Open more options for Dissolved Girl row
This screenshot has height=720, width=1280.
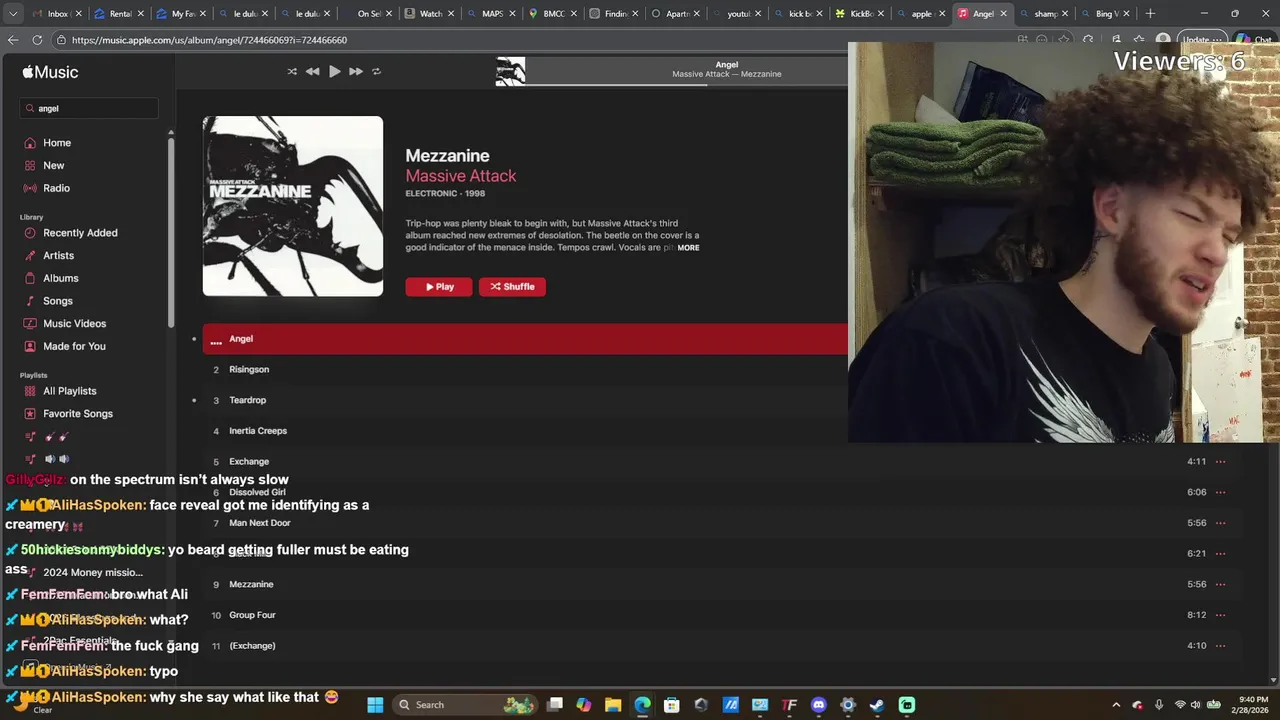click(x=1220, y=492)
